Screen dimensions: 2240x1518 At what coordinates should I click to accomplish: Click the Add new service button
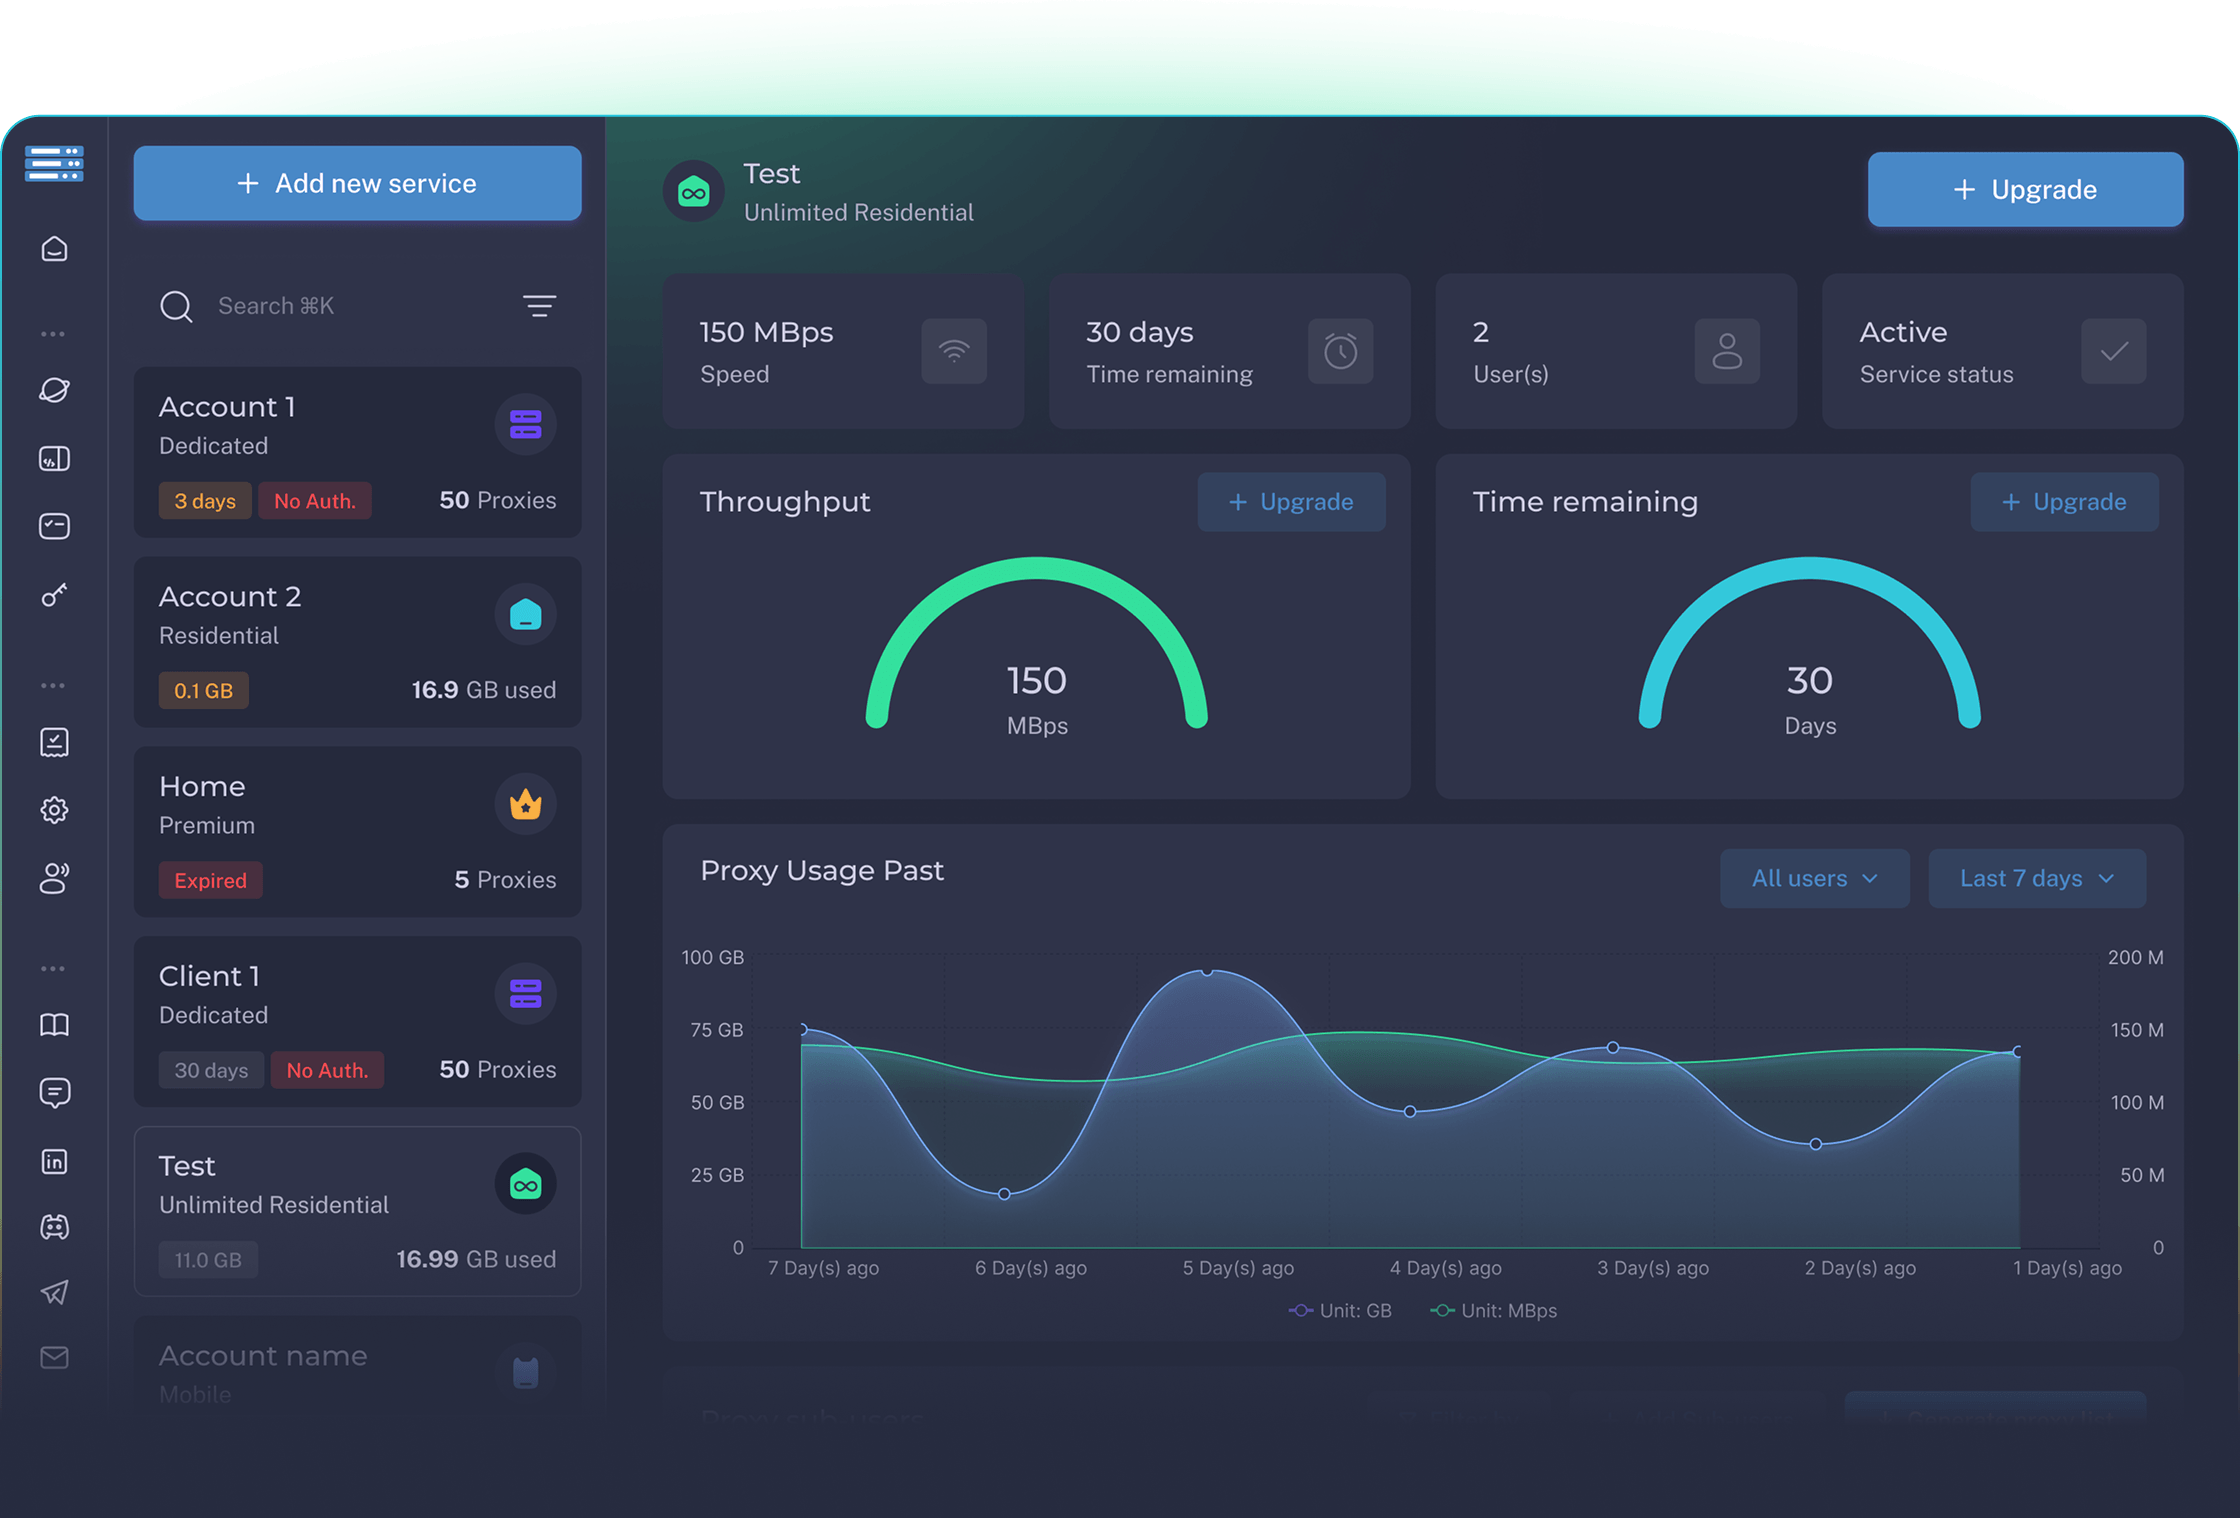357,183
